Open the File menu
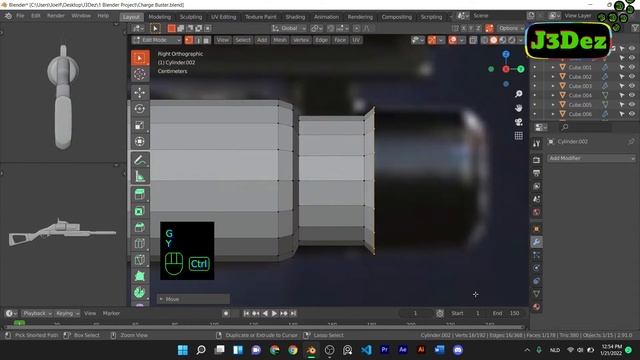The image size is (640, 360). (x=20, y=16)
